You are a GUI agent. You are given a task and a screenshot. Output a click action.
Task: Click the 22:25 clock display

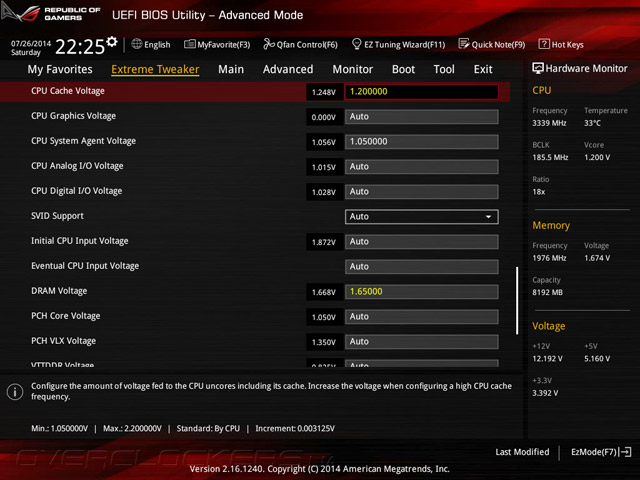click(80, 47)
